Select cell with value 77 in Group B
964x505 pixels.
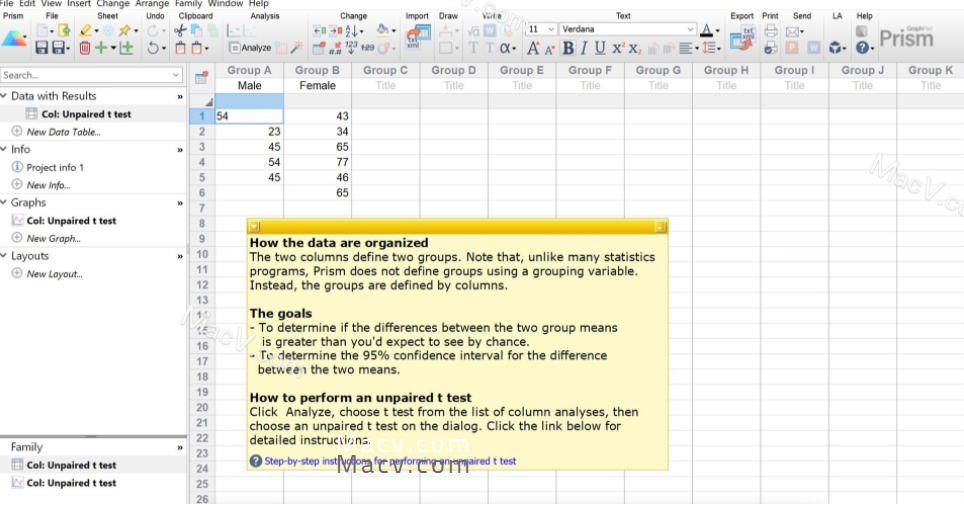[317, 162]
